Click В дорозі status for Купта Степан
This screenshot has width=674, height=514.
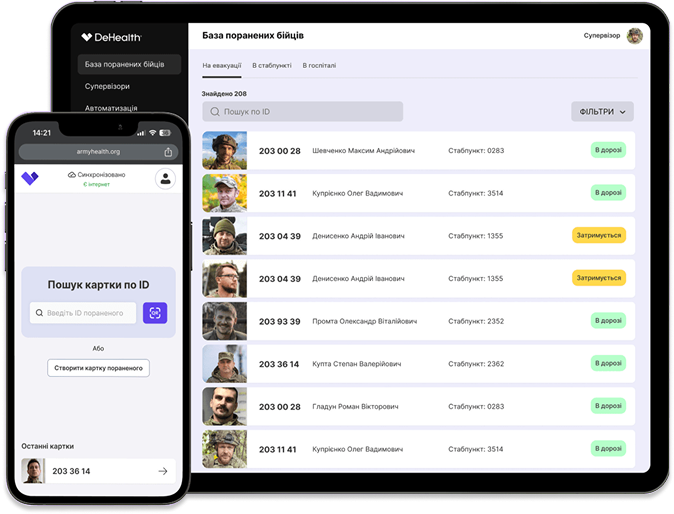coord(608,363)
